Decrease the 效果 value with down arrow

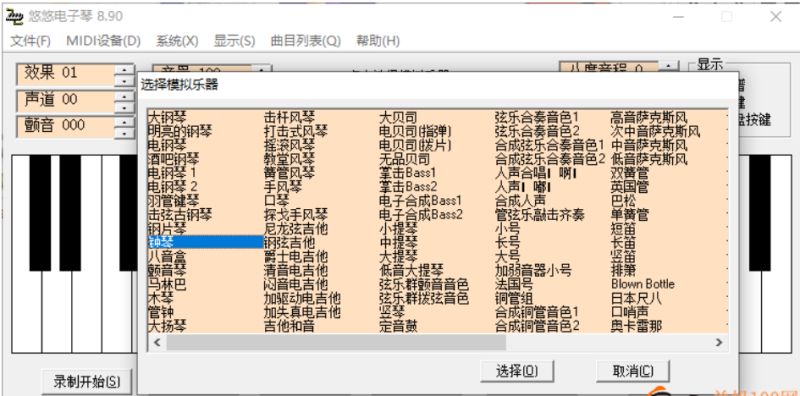click(124, 81)
